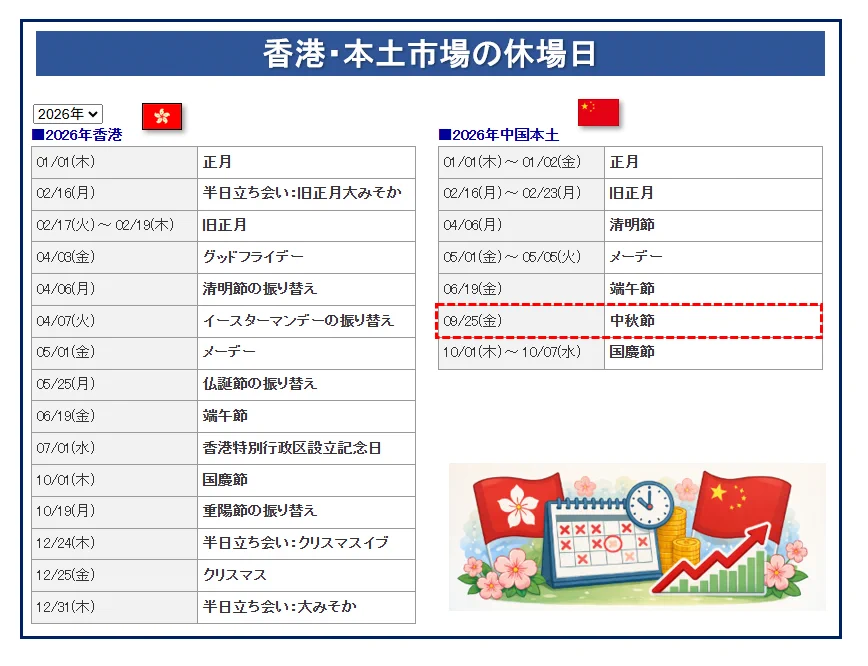Click mainland 旧正月 cell beside 02/16～02/23
The image size is (868, 666).
pos(714,194)
